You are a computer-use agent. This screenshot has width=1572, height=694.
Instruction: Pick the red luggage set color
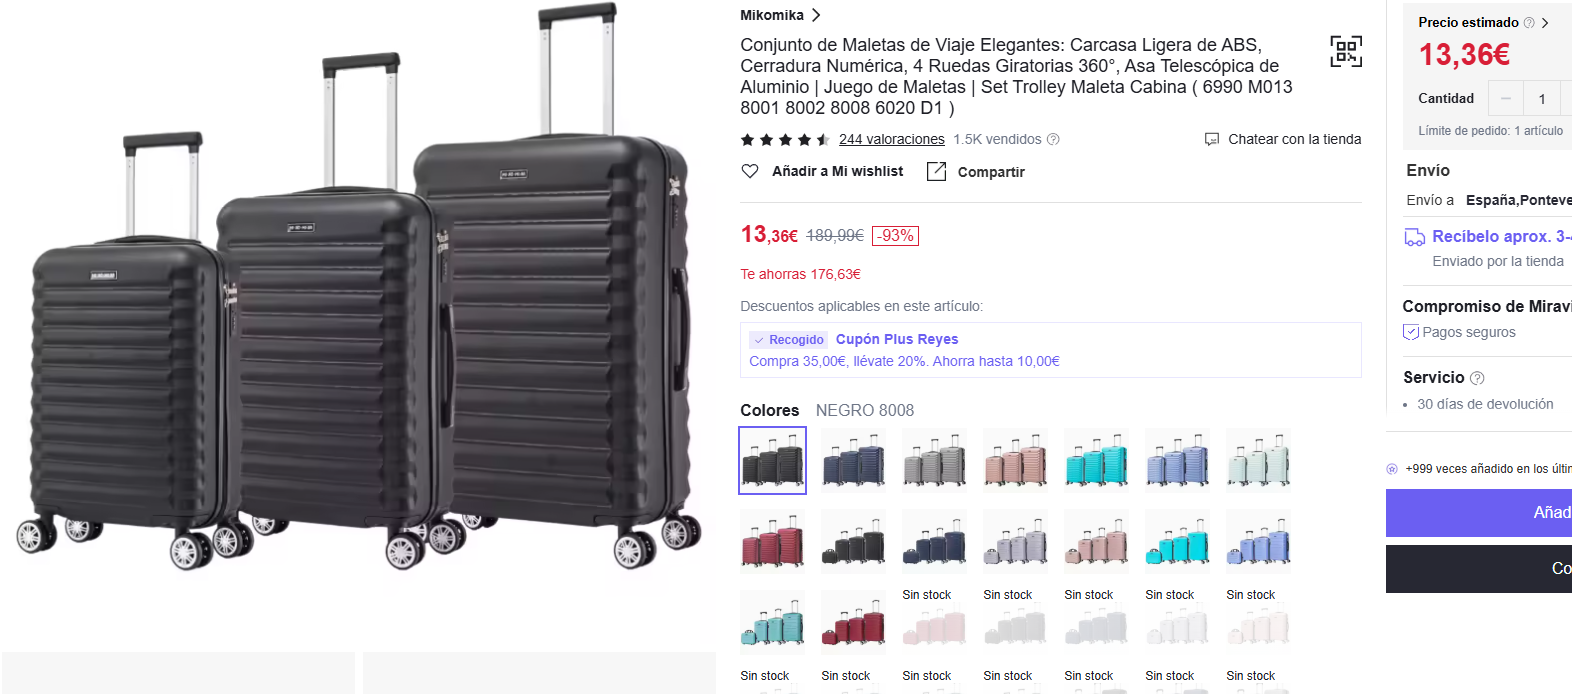(772, 541)
